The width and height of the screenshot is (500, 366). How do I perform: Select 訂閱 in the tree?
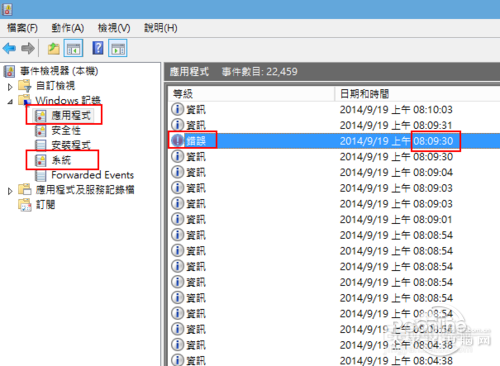(x=45, y=204)
